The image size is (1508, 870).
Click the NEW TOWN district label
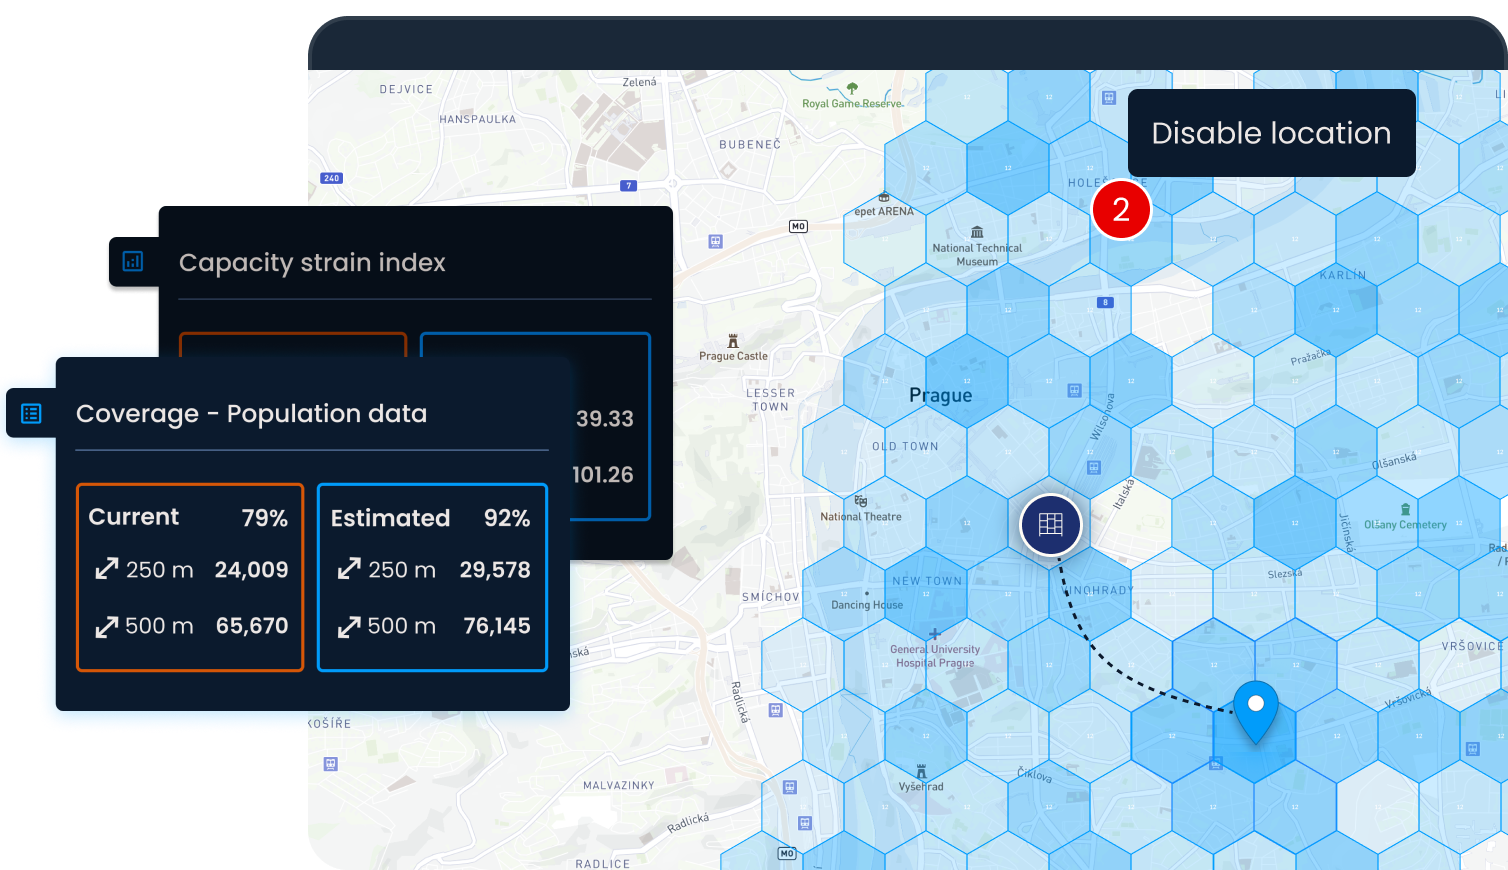click(927, 581)
